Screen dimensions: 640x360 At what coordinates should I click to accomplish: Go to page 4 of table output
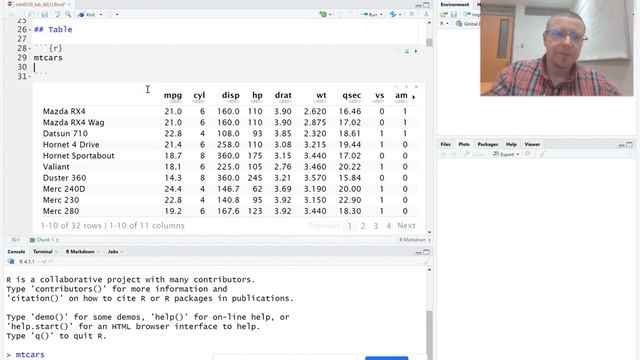[x=389, y=226]
